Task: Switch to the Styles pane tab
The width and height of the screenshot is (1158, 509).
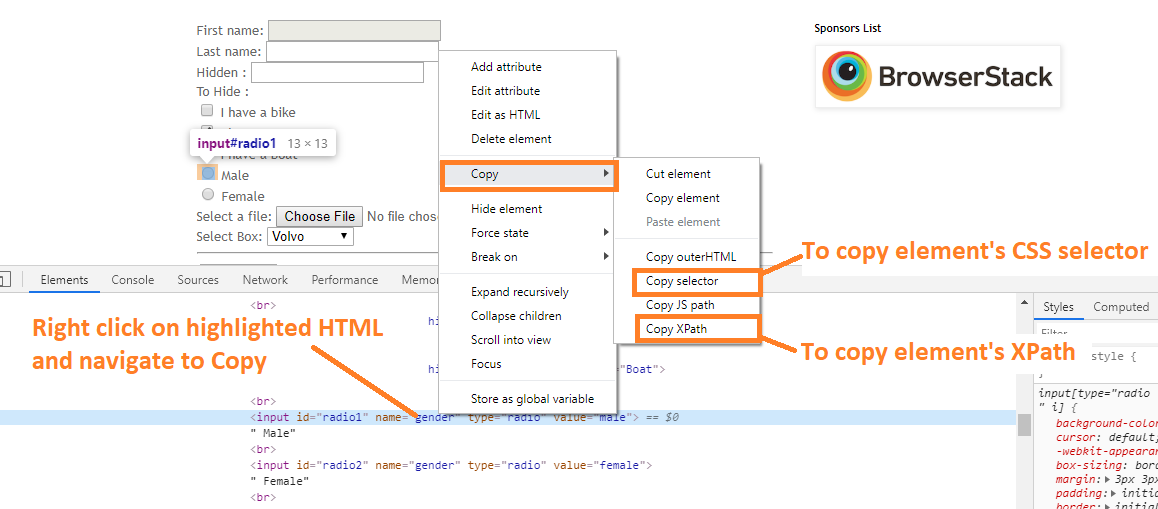Action: click(x=1058, y=307)
